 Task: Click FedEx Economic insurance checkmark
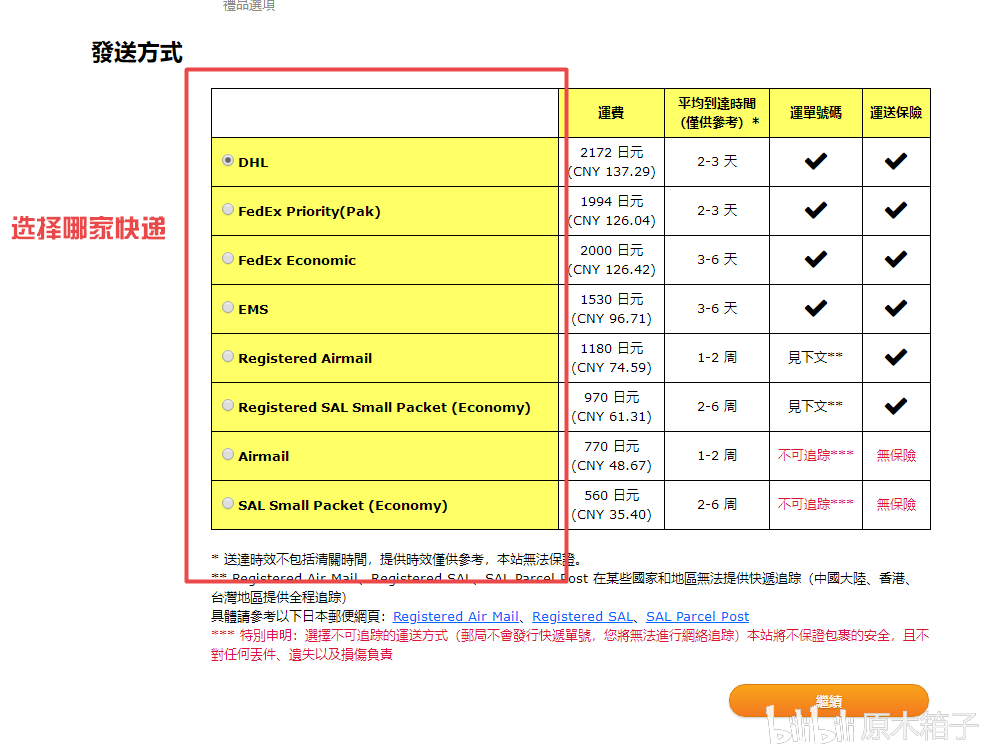coord(896,259)
